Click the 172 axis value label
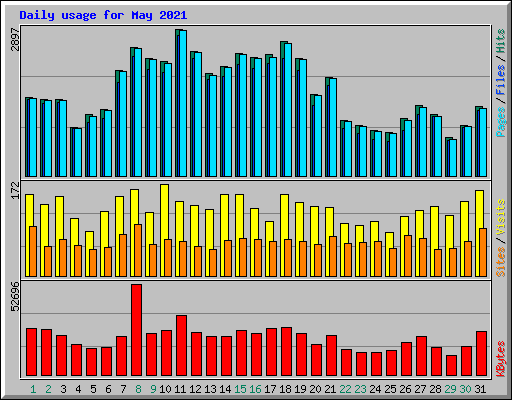 [15, 190]
